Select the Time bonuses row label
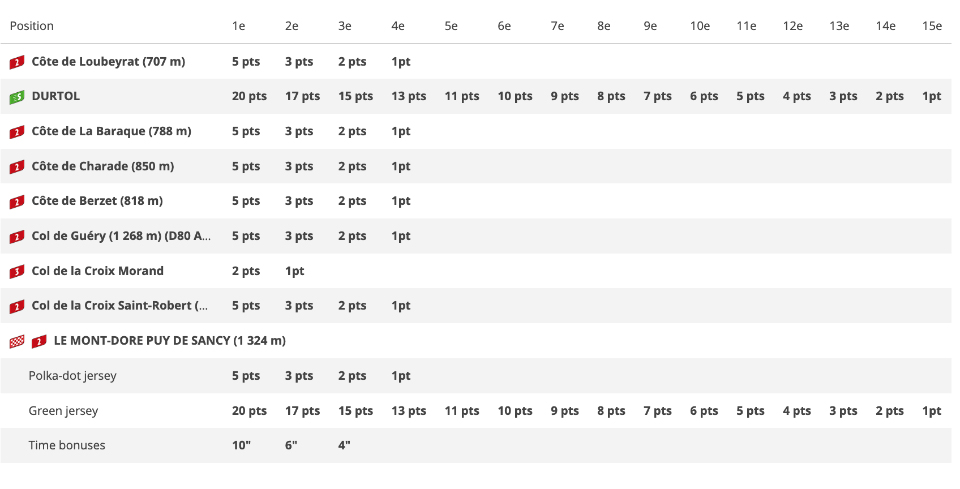960x489 pixels. (66, 446)
